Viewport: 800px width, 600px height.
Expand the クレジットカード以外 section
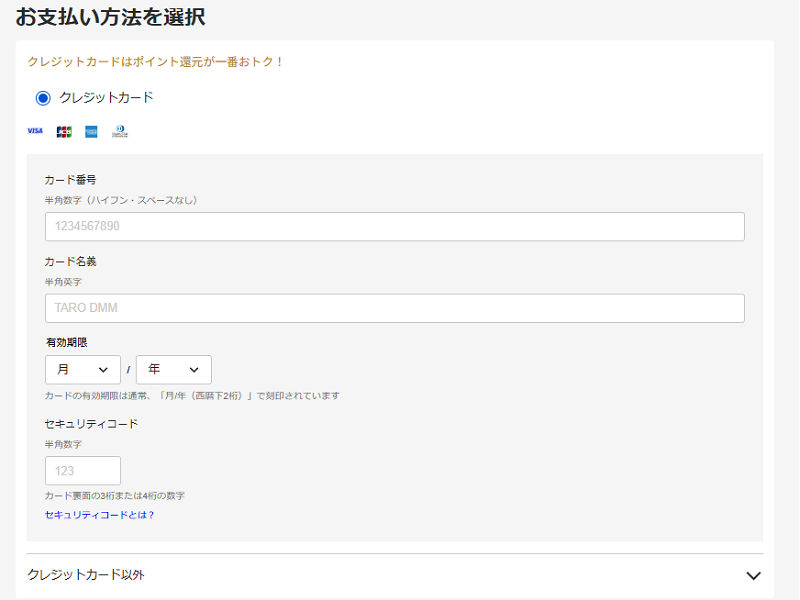coord(86,575)
